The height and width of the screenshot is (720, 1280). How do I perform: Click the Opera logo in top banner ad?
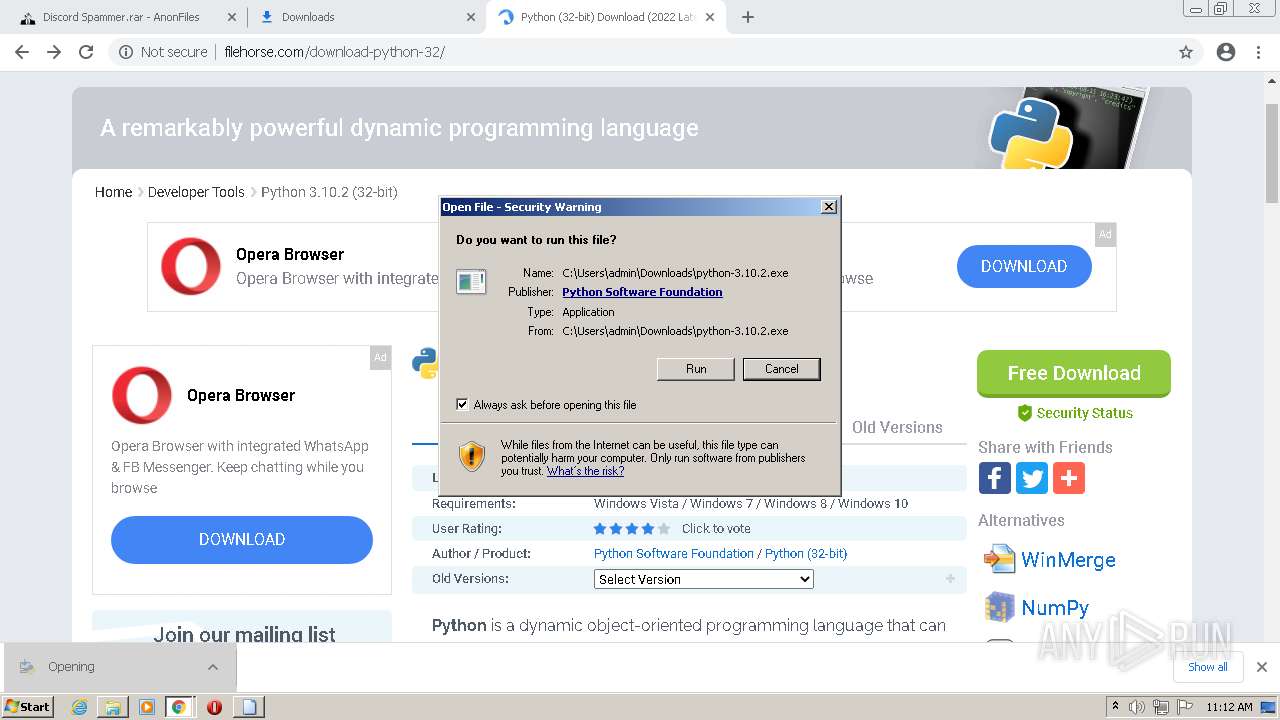(x=191, y=266)
